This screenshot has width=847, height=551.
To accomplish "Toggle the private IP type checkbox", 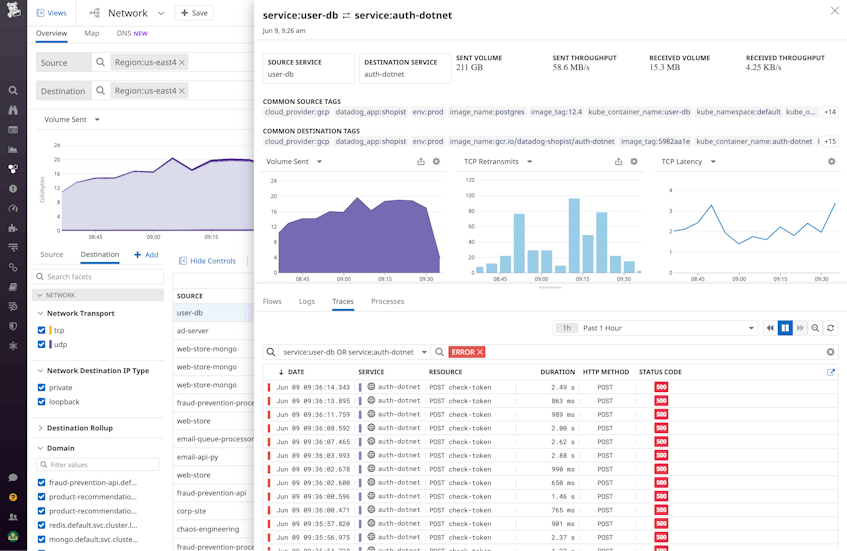I will click(x=42, y=387).
